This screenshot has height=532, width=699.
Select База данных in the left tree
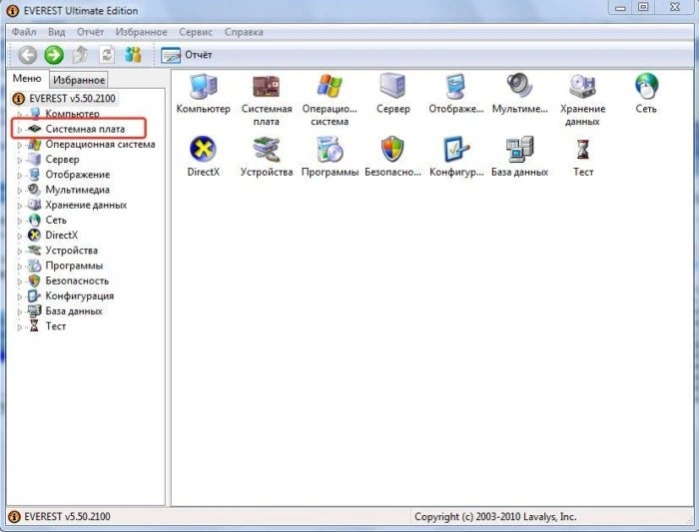pyautogui.click(x=74, y=311)
